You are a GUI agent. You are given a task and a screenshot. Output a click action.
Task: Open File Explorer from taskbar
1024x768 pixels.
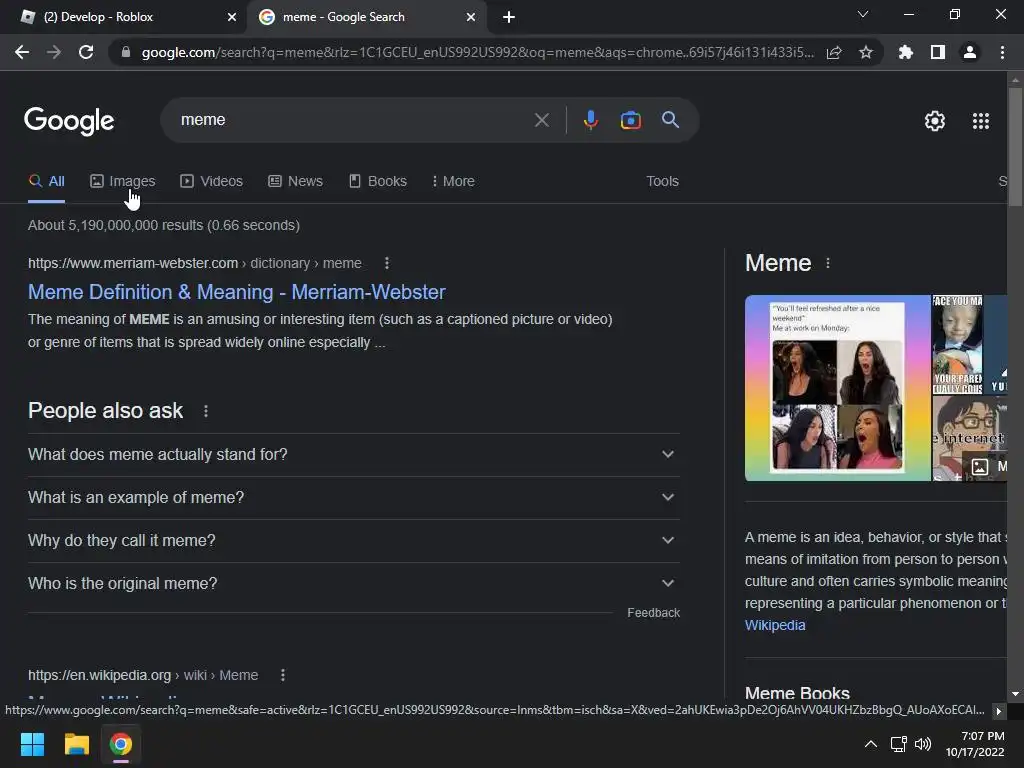[x=76, y=744]
